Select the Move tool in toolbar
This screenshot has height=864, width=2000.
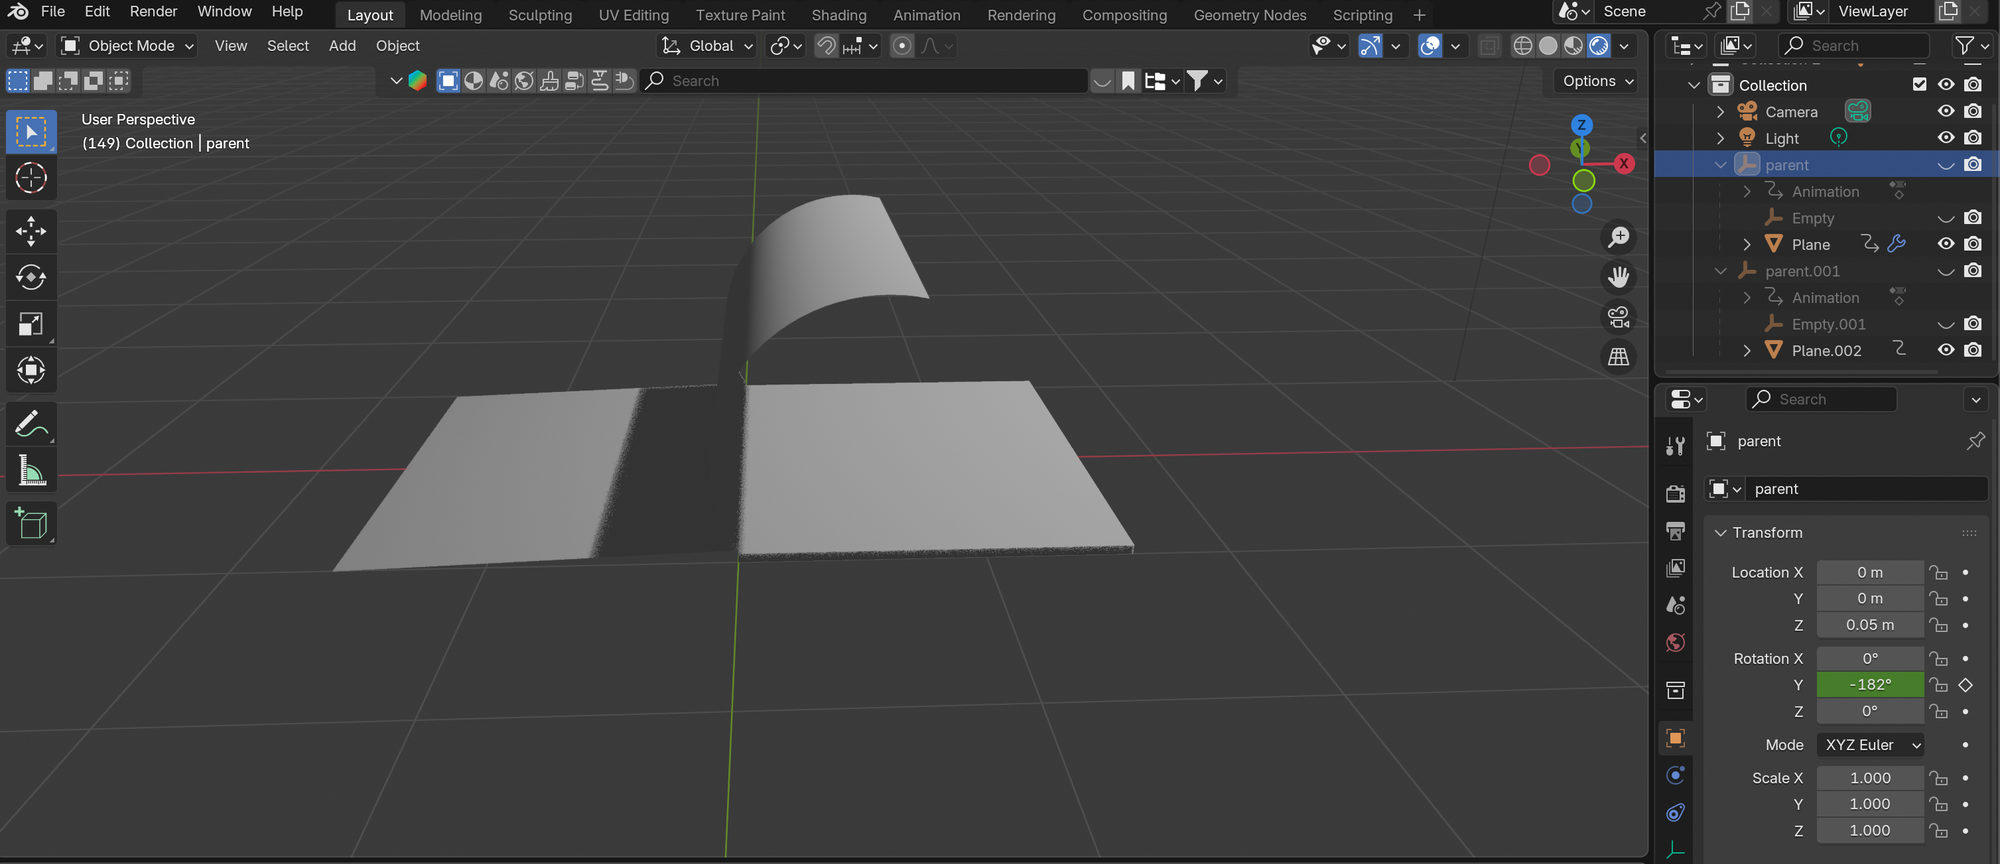click(x=31, y=231)
